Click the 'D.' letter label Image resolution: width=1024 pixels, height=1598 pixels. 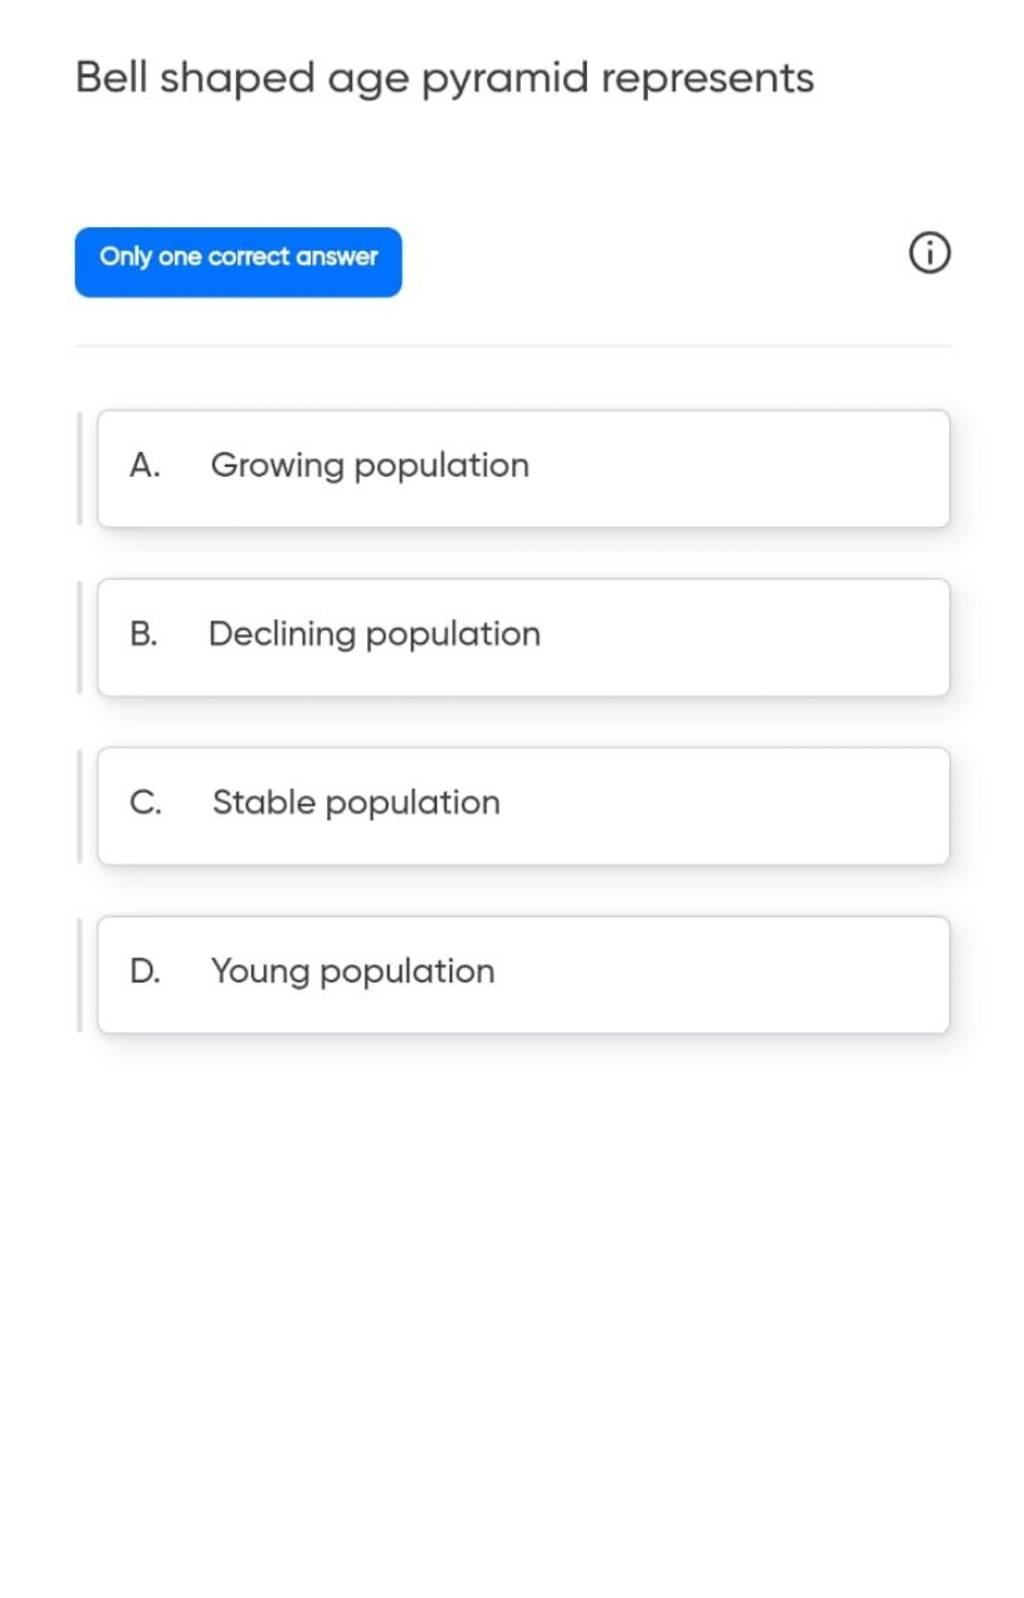[145, 972]
